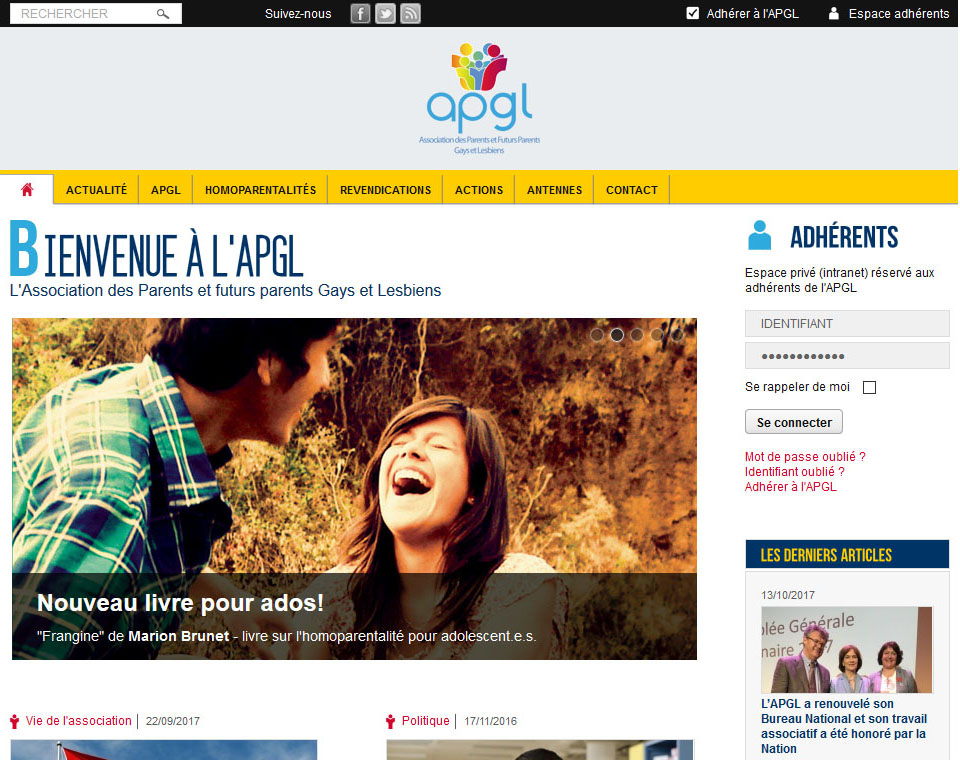Follow the Mot de passe oublié link
This screenshot has width=960, height=760.
[x=805, y=457]
